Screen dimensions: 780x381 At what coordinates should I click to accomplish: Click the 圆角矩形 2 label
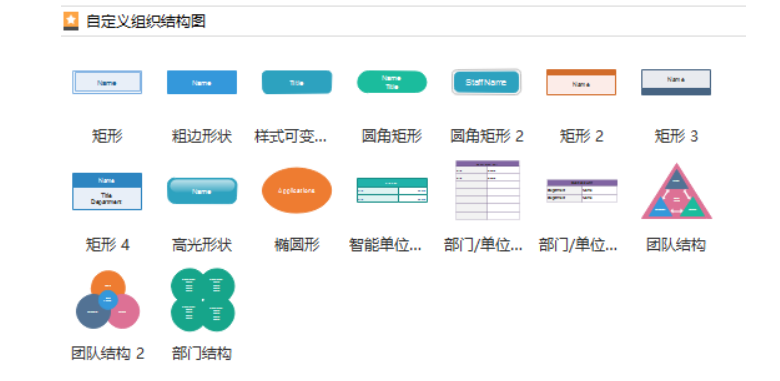pos(487,136)
